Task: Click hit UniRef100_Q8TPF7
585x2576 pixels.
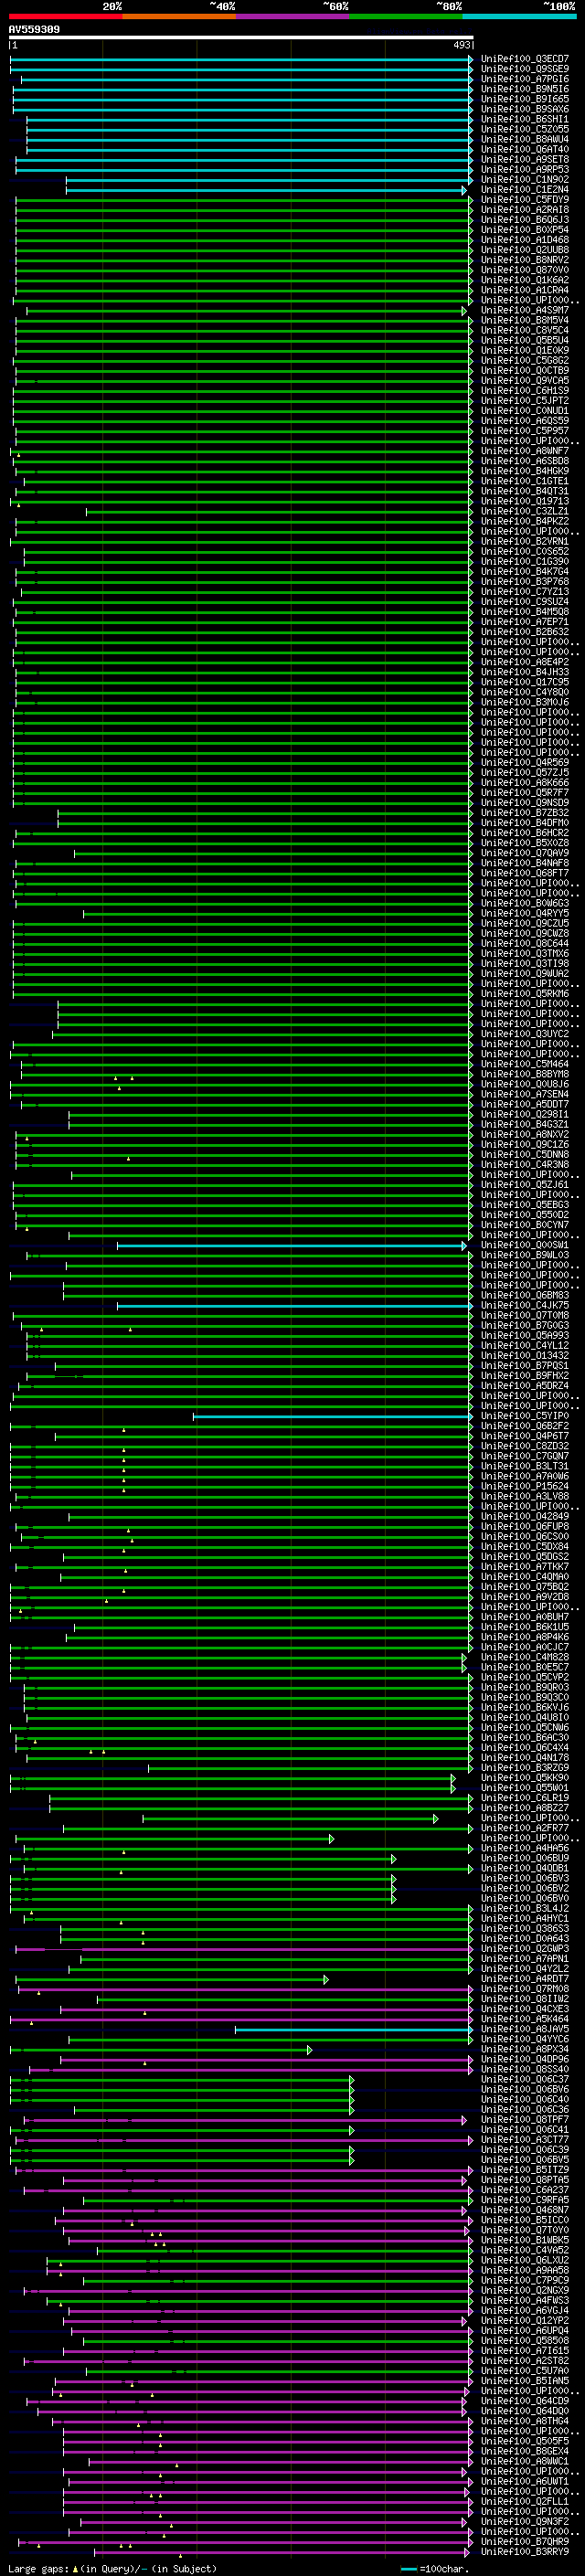Action: [x=524, y=2120]
